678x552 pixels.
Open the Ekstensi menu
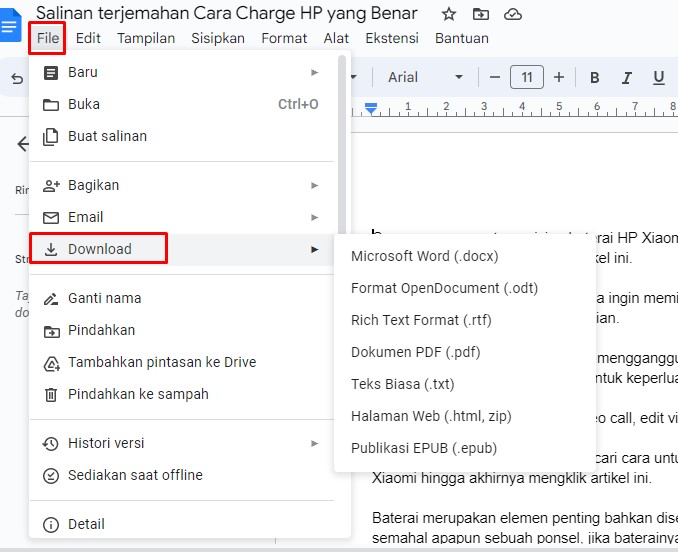coord(392,38)
